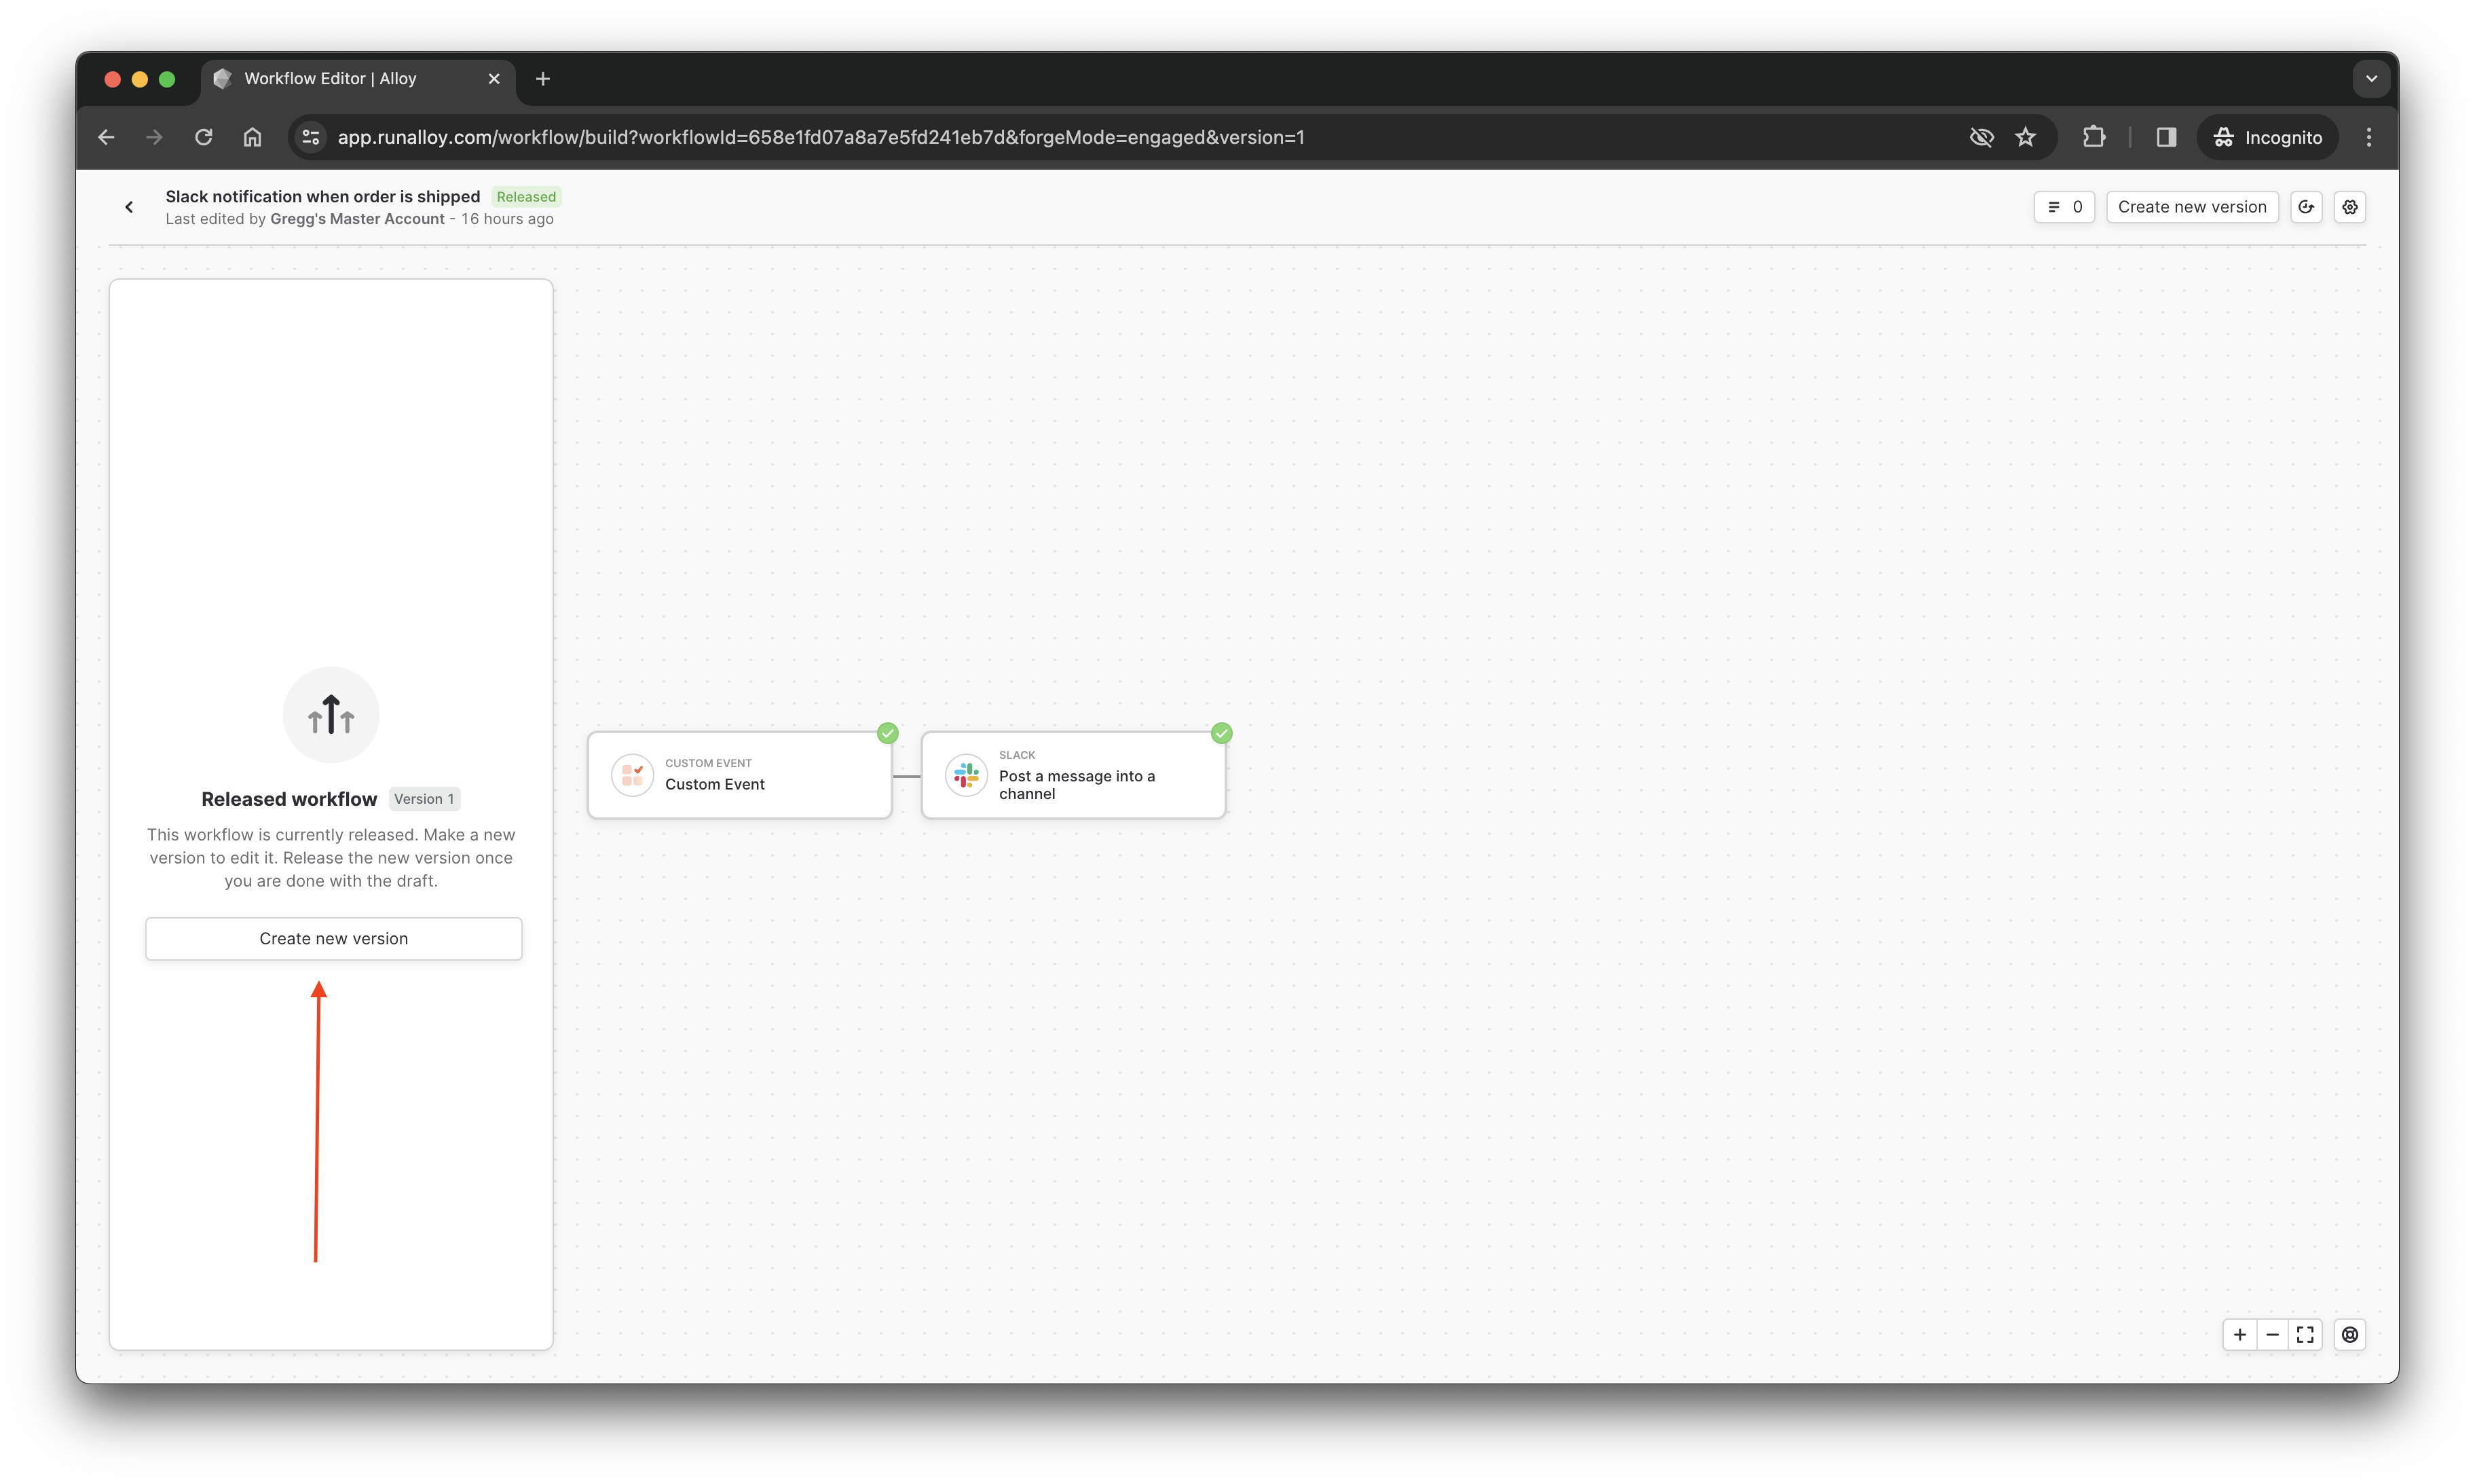Click the Released status badge
Screen dimensions: 2475x1484
526,197
